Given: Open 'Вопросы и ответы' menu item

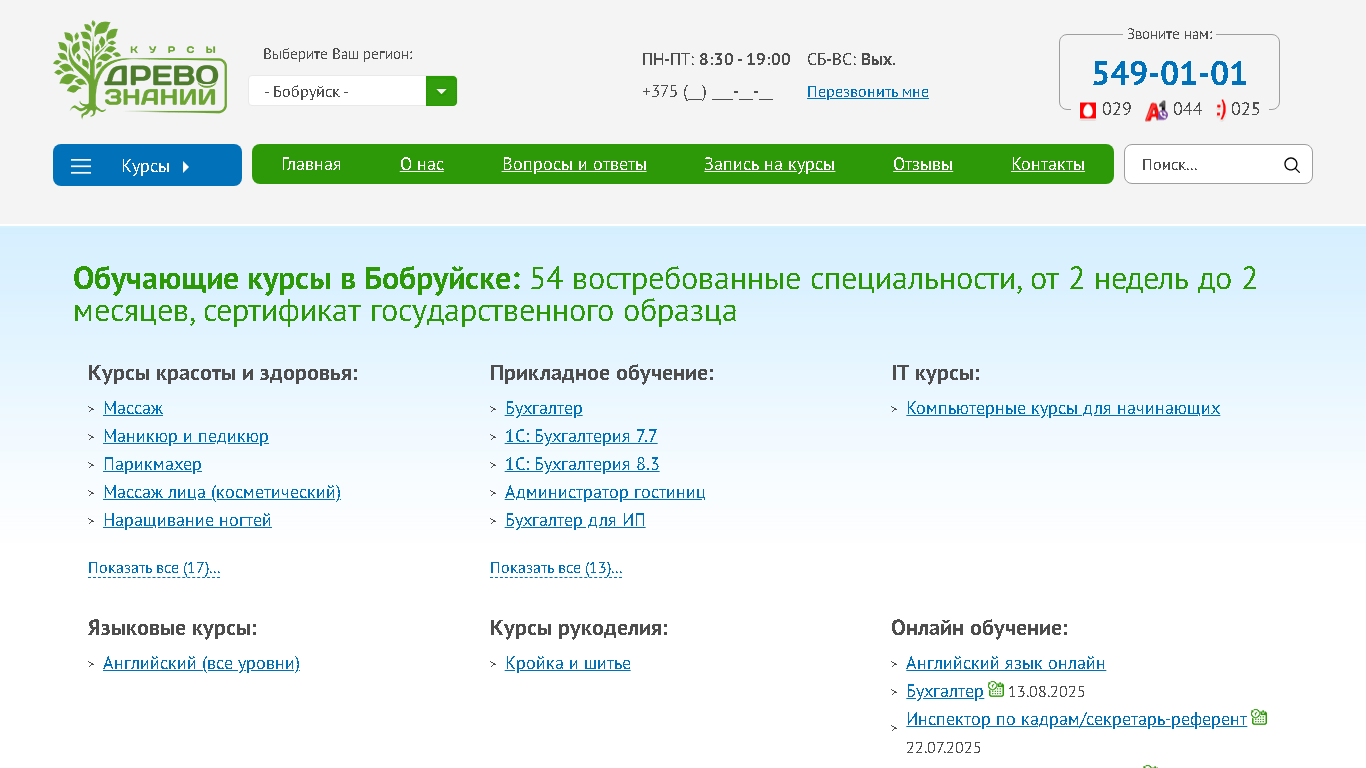Looking at the screenshot, I should tap(574, 164).
